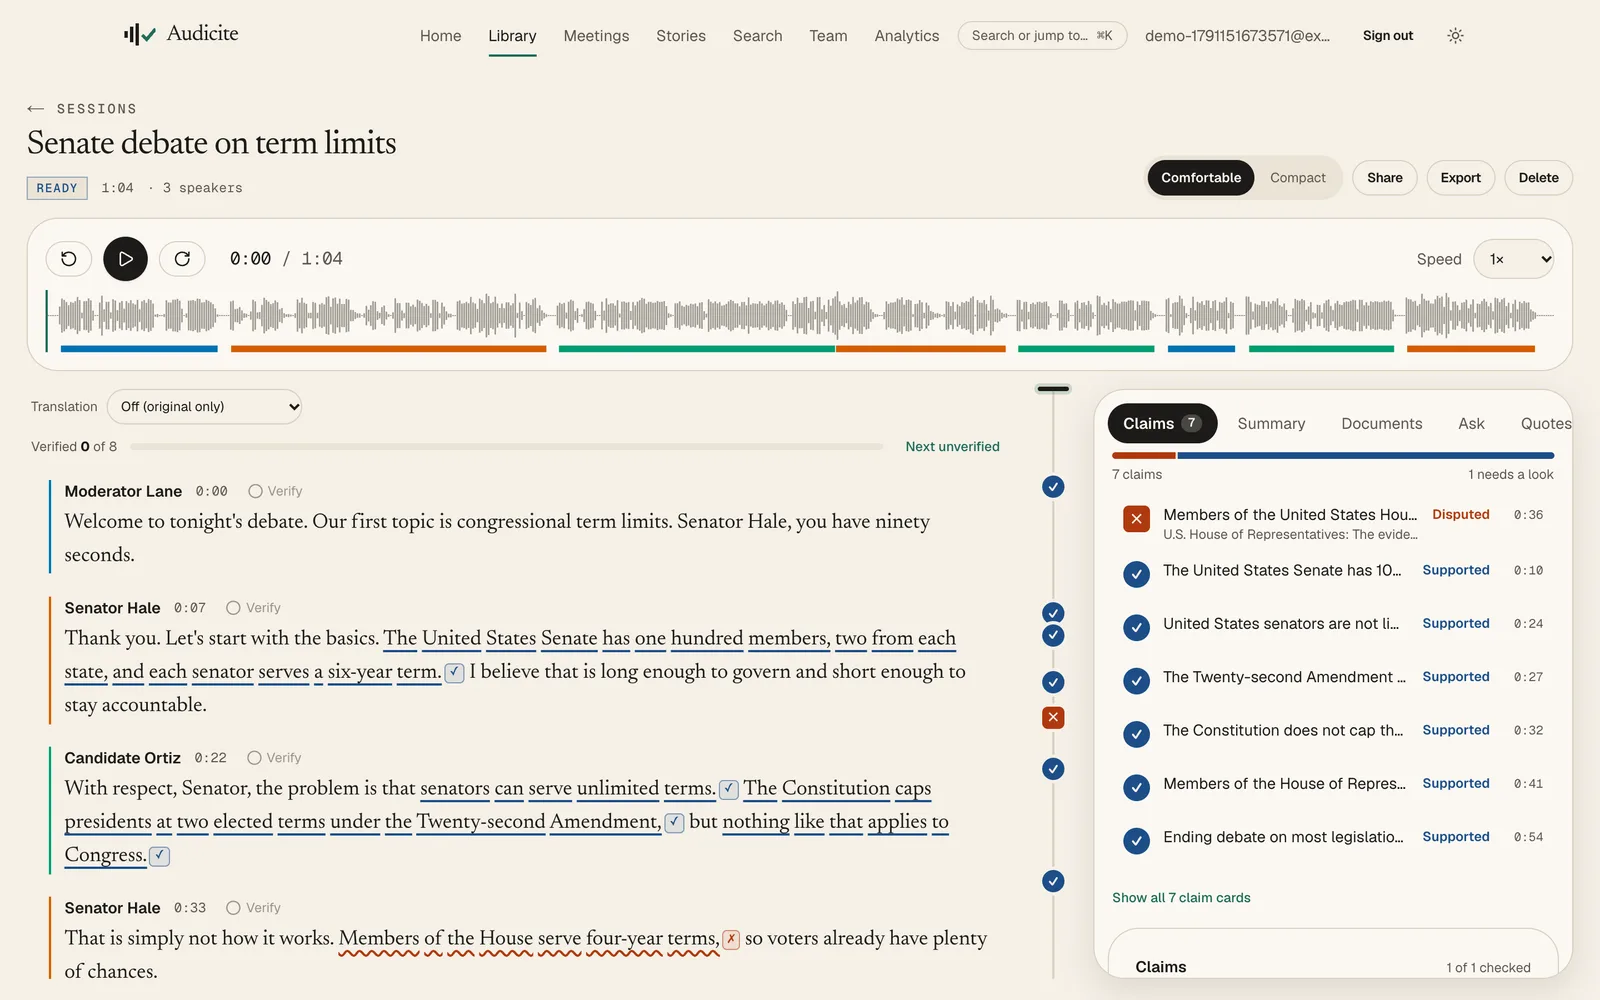
Task: Click the Audicite logo
Action: (181, 34)
